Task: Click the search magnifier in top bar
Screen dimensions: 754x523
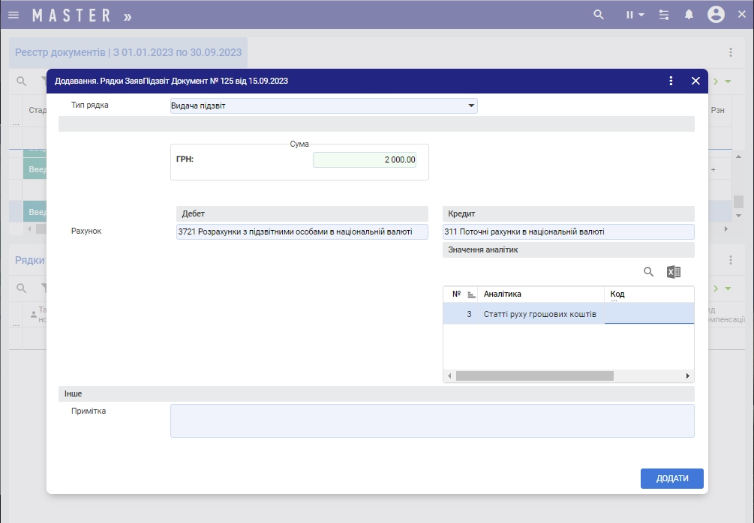Action: (599, 15)
